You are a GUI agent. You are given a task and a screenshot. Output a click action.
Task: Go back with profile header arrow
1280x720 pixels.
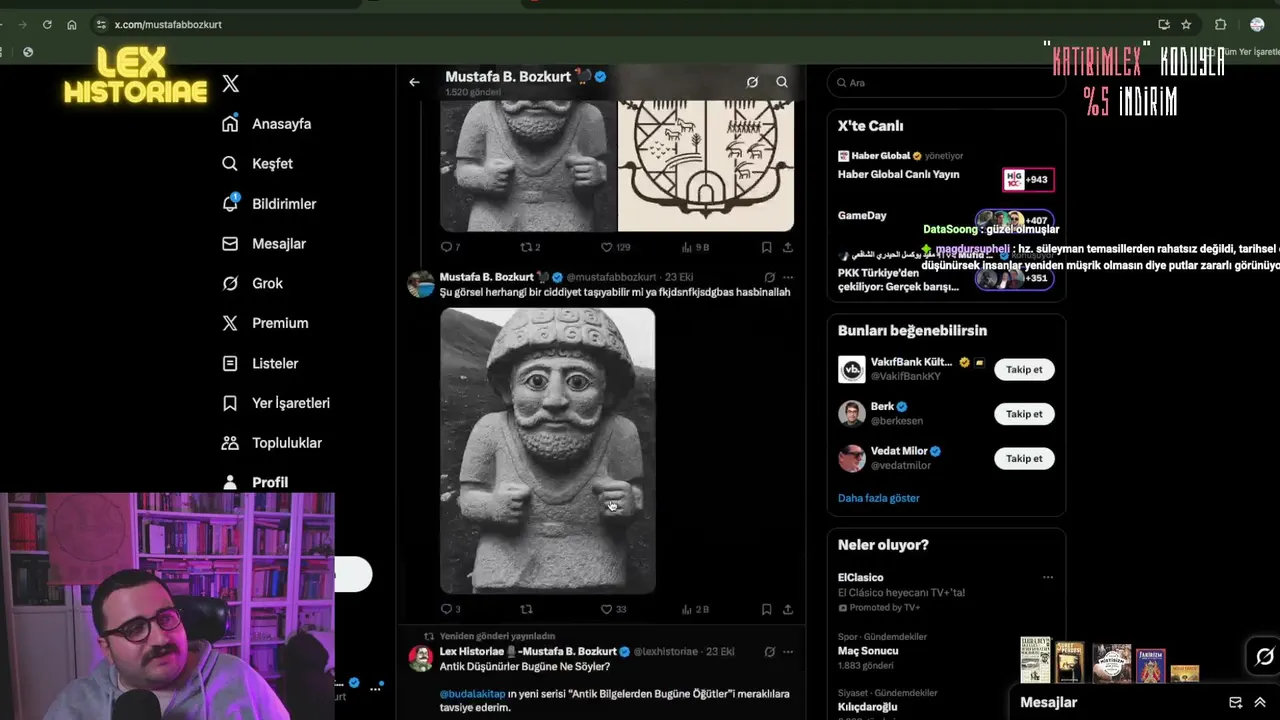(414, 82)
